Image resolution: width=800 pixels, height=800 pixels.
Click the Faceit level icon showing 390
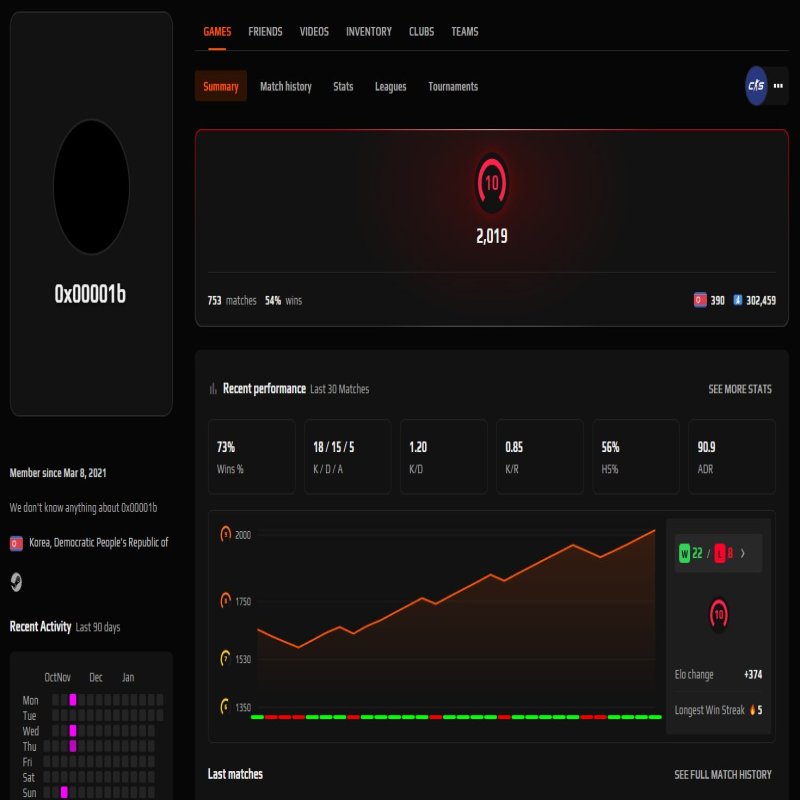(700, 300)
